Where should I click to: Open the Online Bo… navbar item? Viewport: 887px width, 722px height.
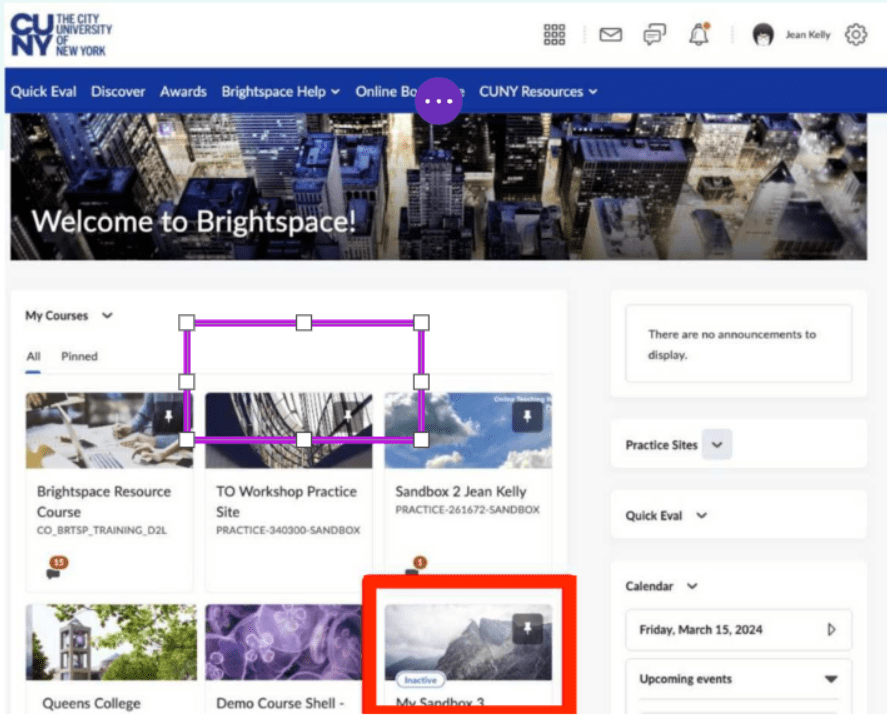[386, 91]
